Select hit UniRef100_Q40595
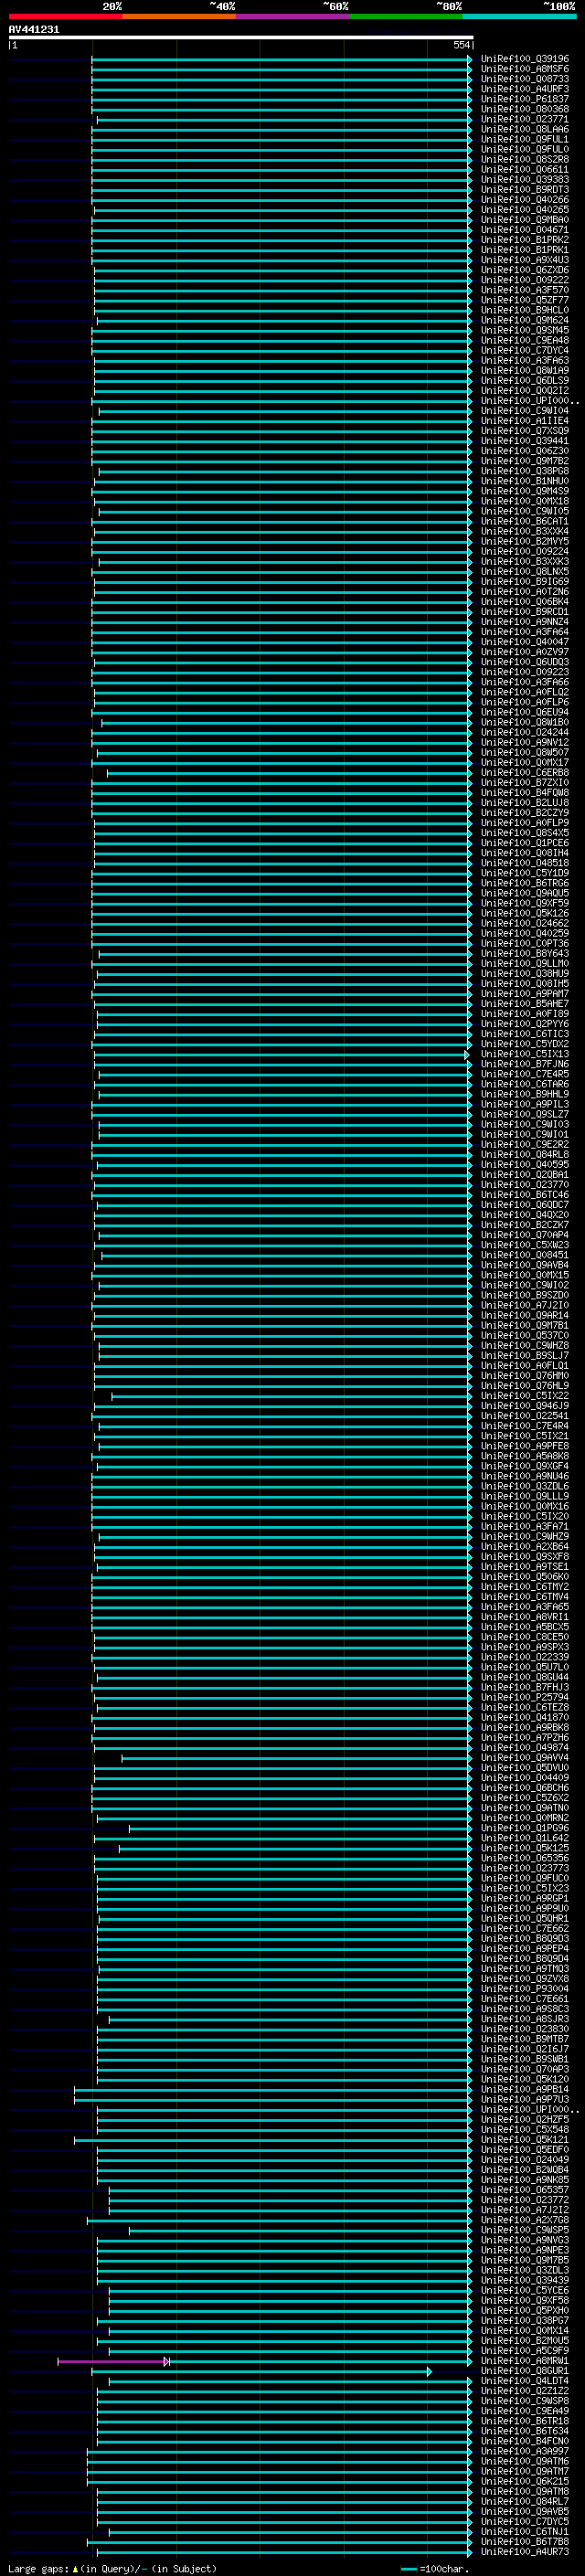 point(525,1164)
